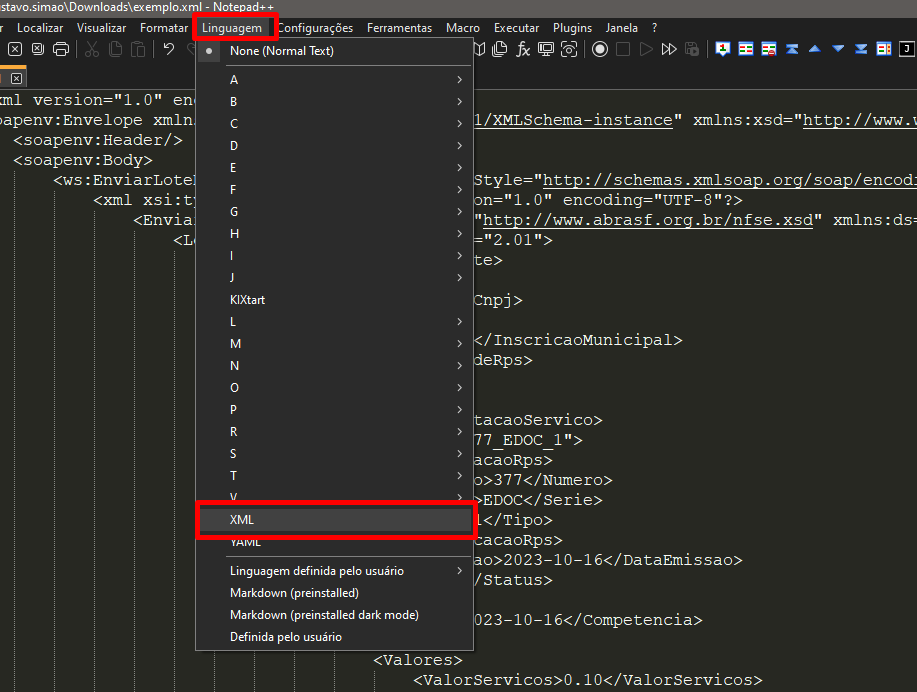The image size is (917, 692).
Task: Open the Macro menu
Action: pyautogui.click(x=462, y=27)
